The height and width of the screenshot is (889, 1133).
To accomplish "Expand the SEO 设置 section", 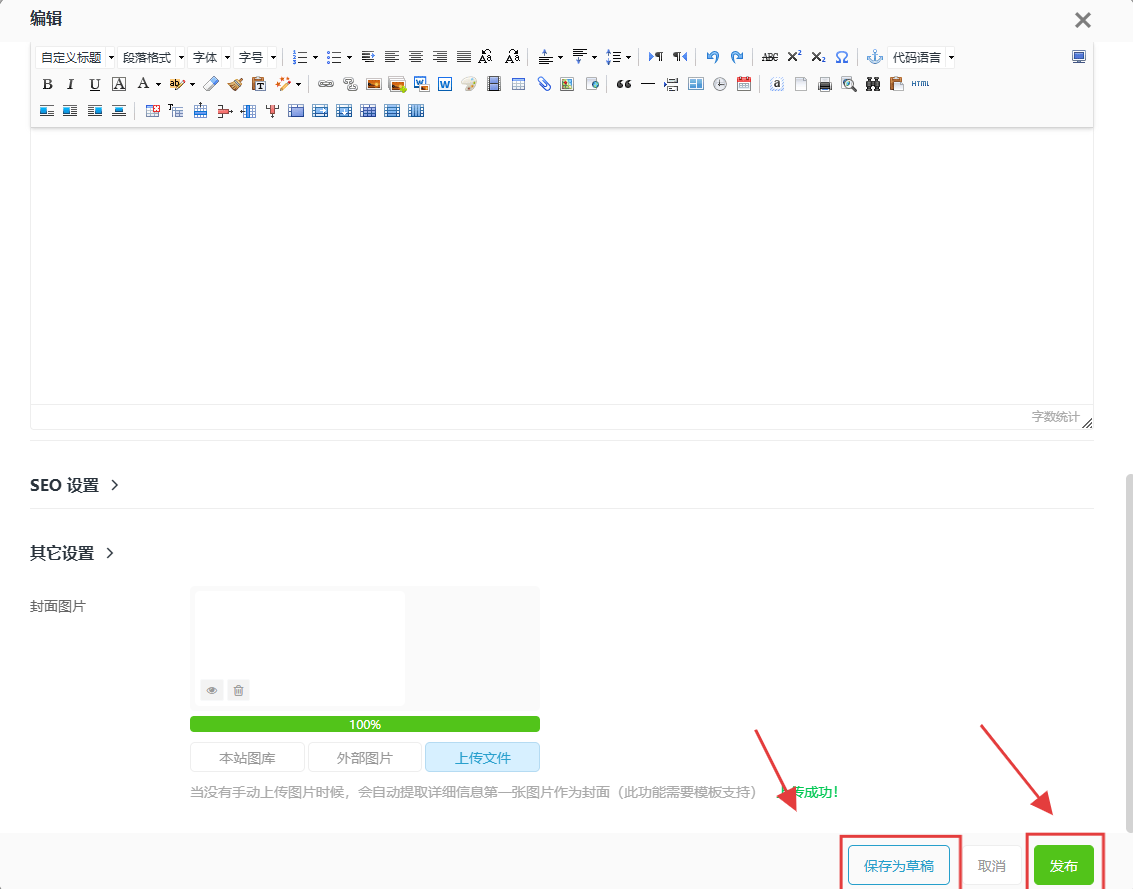I will tap(75, 485).
